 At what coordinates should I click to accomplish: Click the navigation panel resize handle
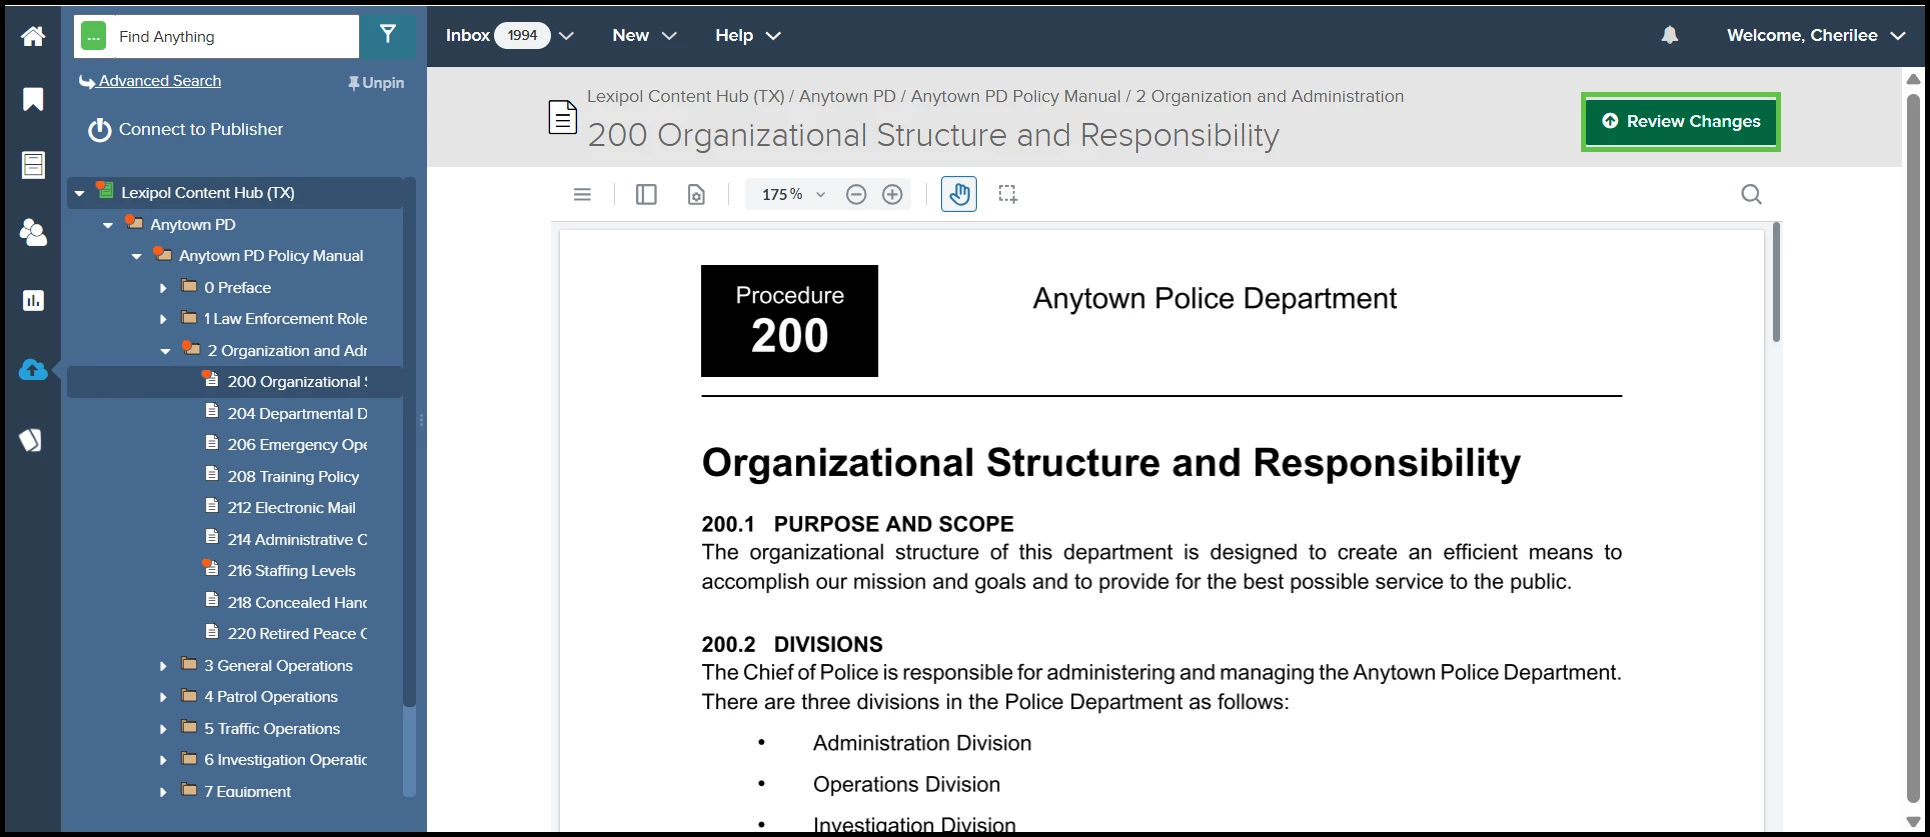[421, 420]
